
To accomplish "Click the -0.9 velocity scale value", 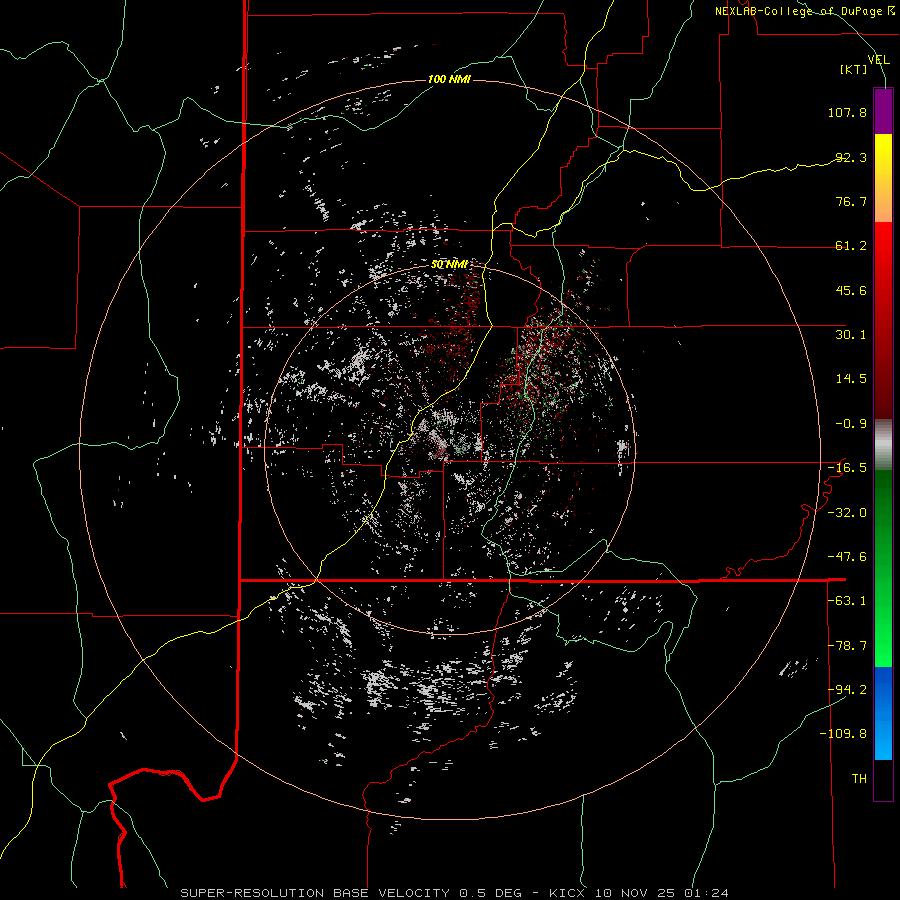I will pos(851,424).
